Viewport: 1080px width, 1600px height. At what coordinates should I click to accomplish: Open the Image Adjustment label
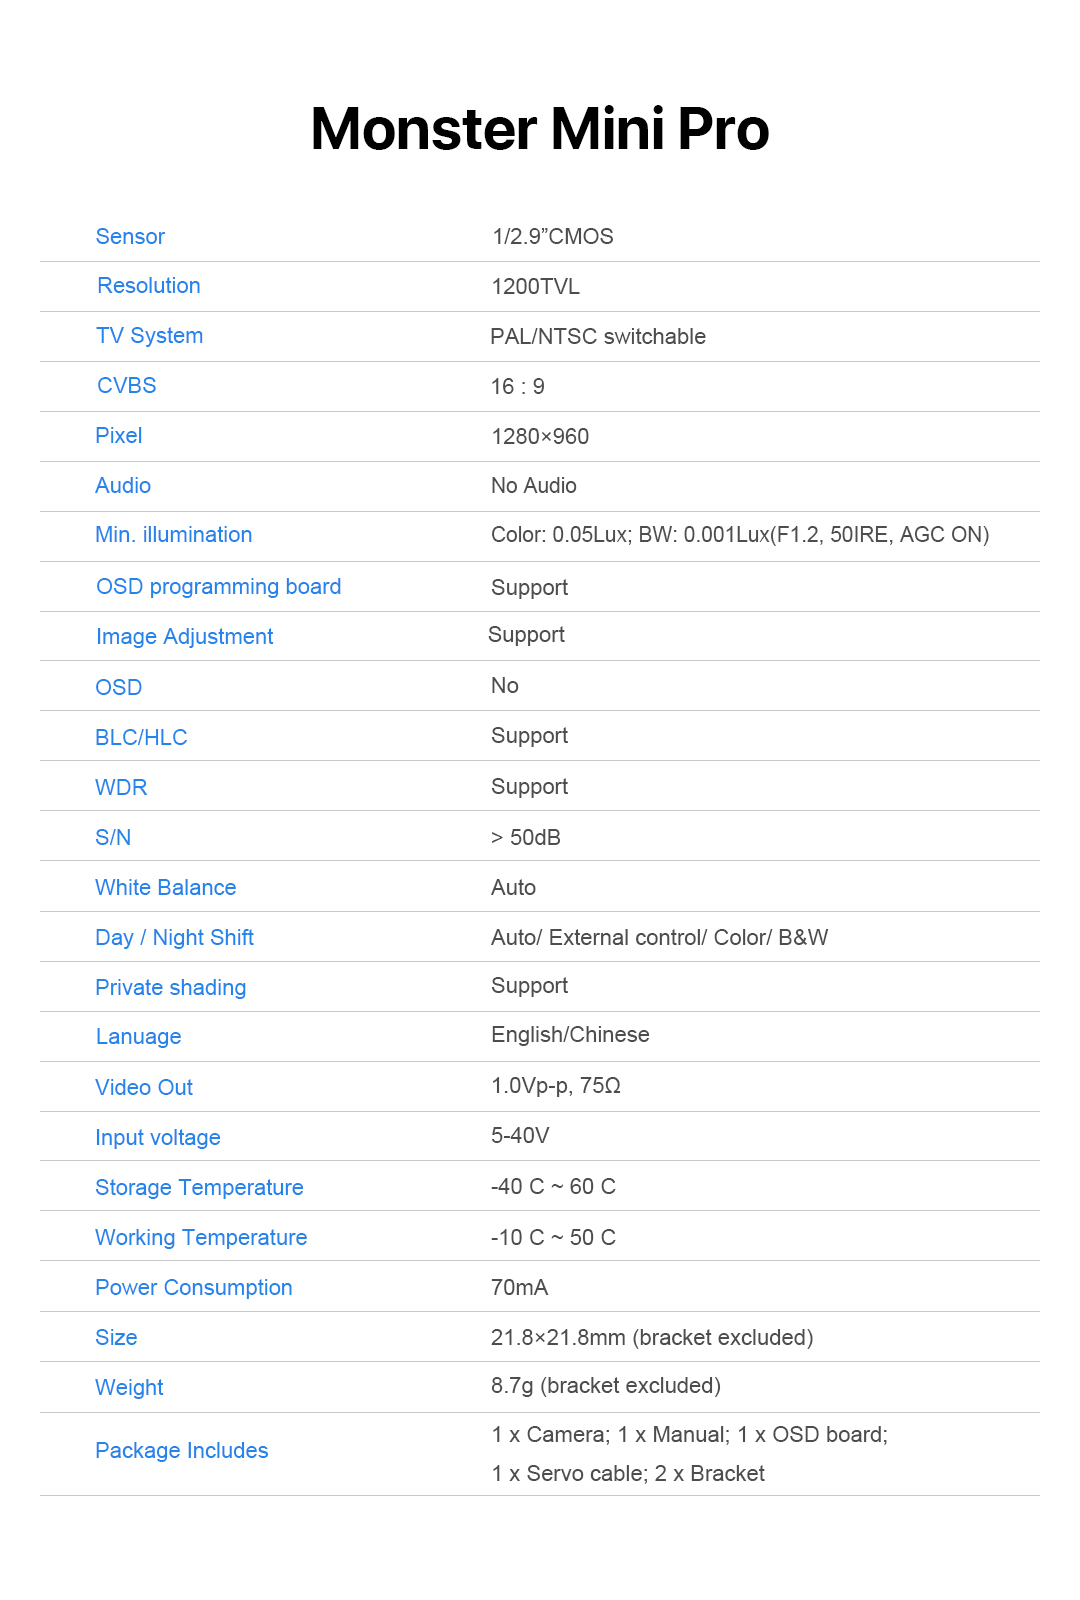(x=184, y=637)
